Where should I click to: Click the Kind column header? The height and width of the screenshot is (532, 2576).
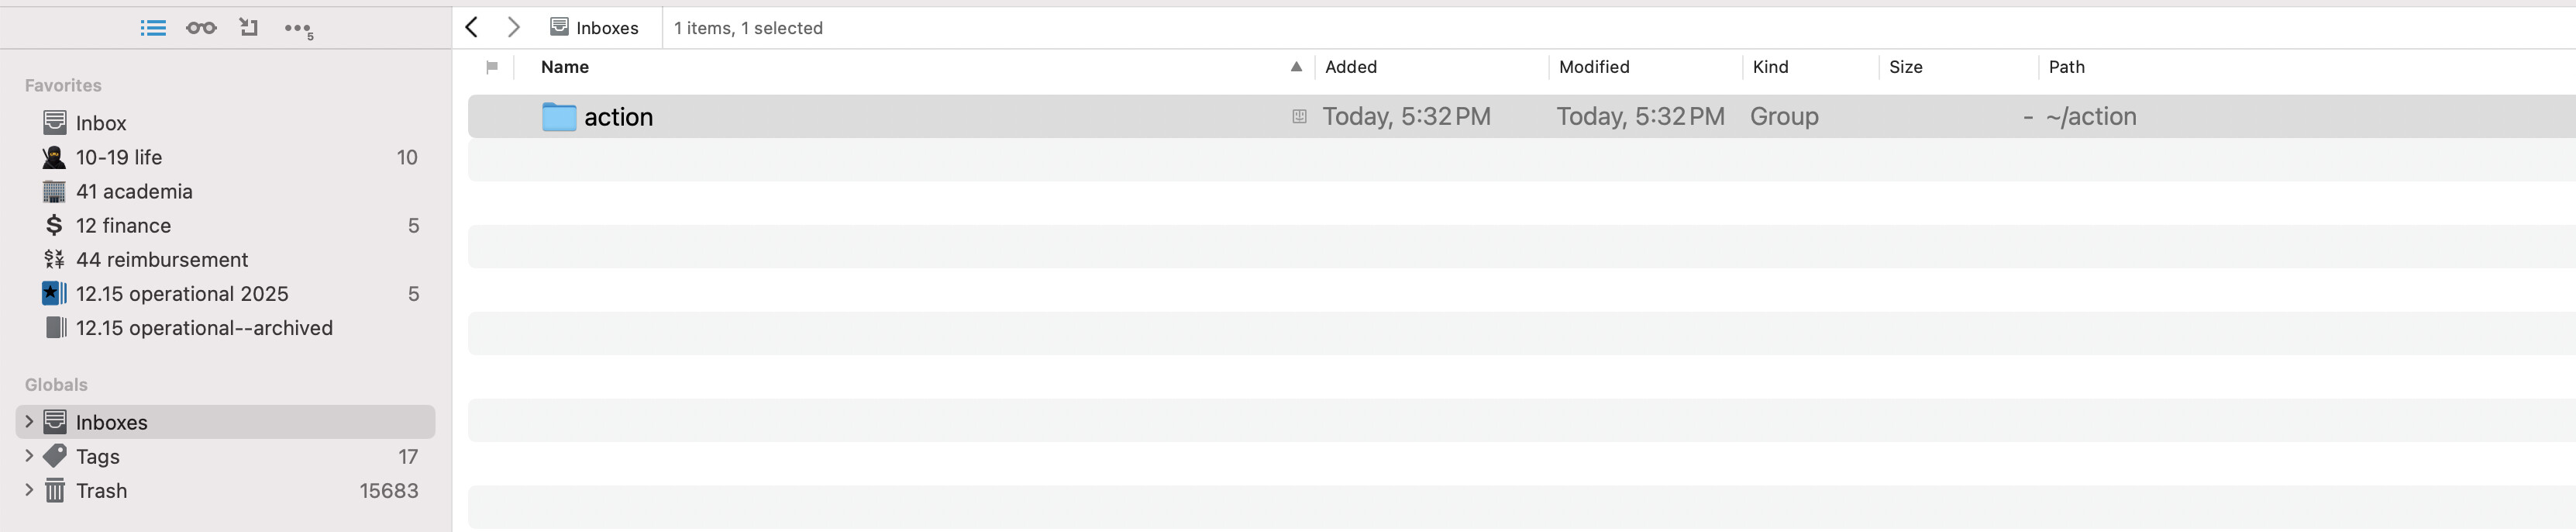[1770, 67]
